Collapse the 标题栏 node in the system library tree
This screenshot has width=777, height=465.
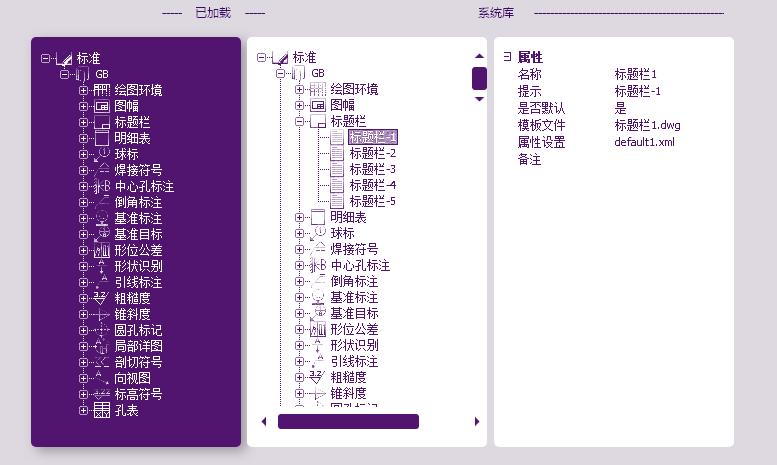coord(299,121)
